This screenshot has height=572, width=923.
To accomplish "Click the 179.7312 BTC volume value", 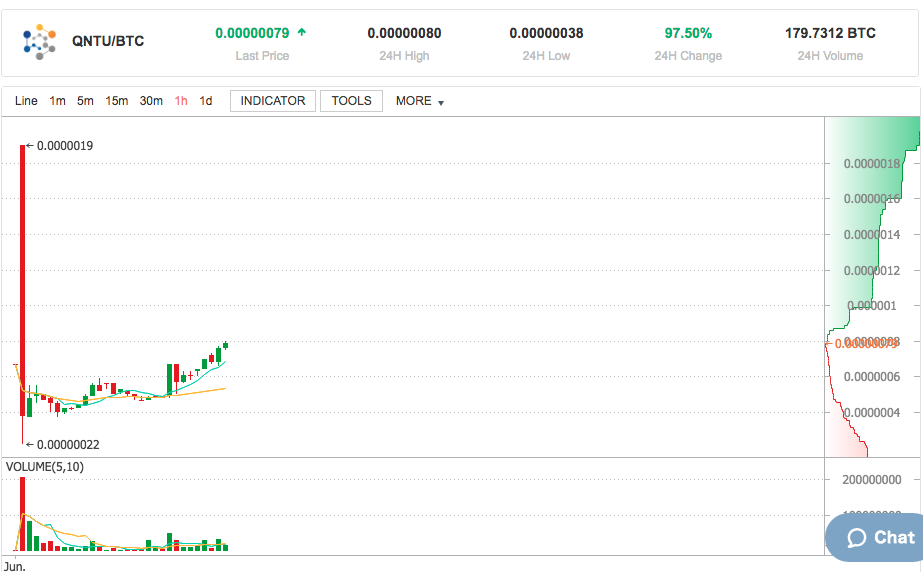I will coord(830,33).
